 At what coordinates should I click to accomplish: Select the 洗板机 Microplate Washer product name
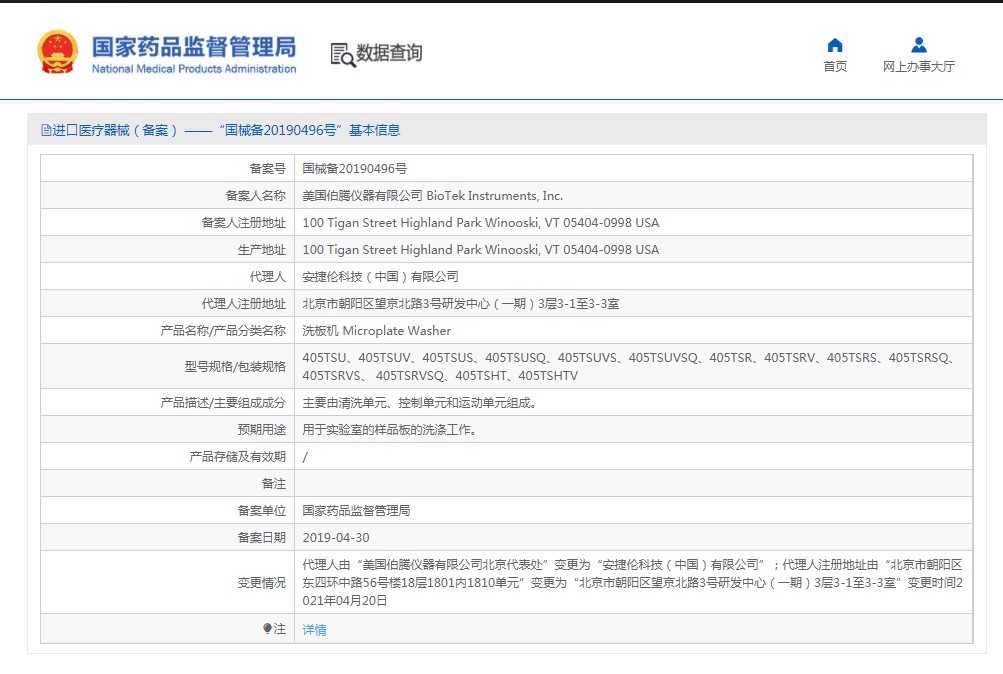(x=376, y=331)
